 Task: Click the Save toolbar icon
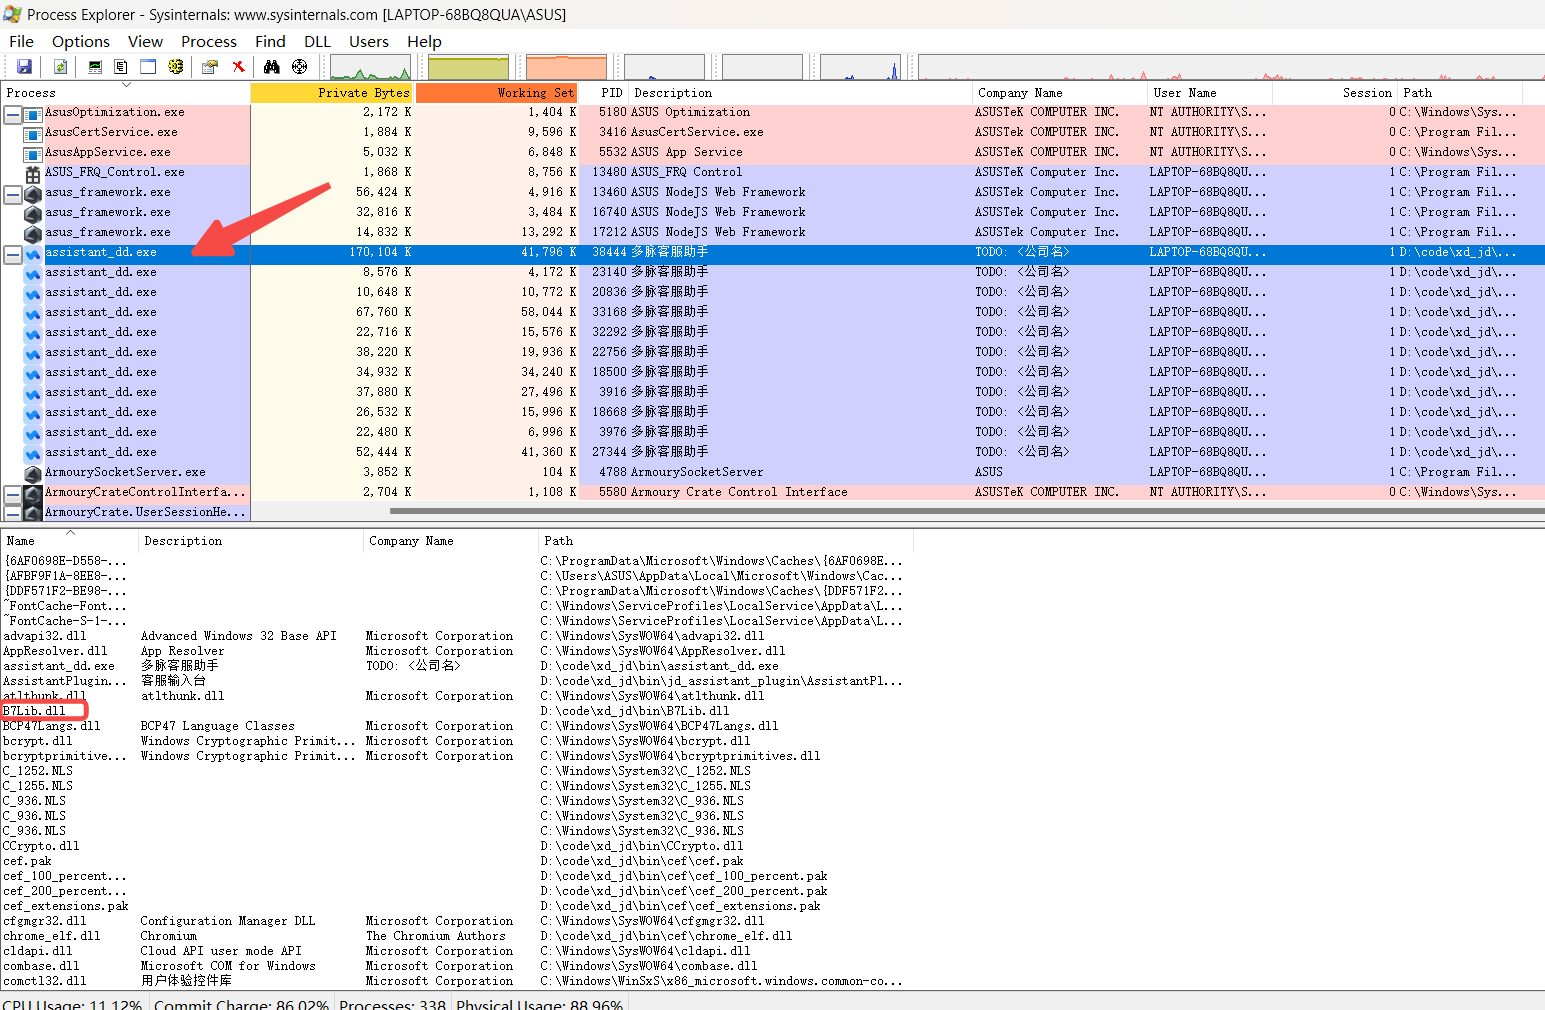(24, 66)
